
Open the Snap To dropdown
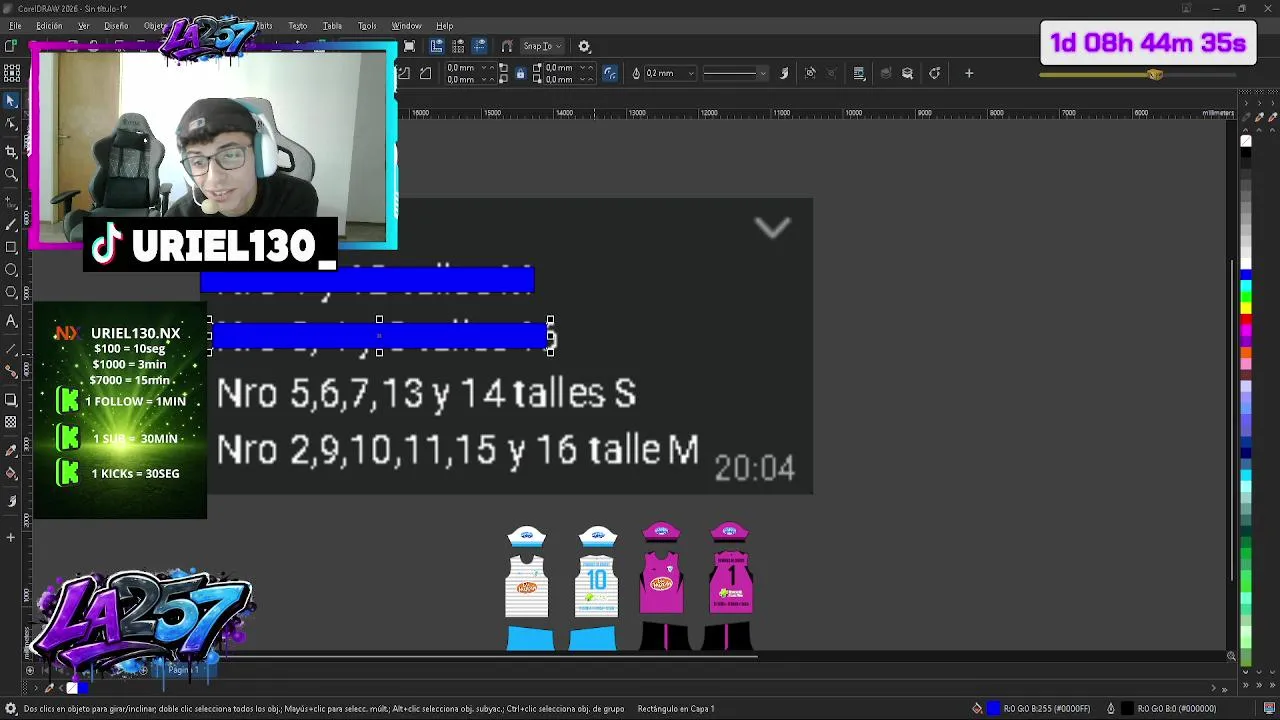pos(541,46)
